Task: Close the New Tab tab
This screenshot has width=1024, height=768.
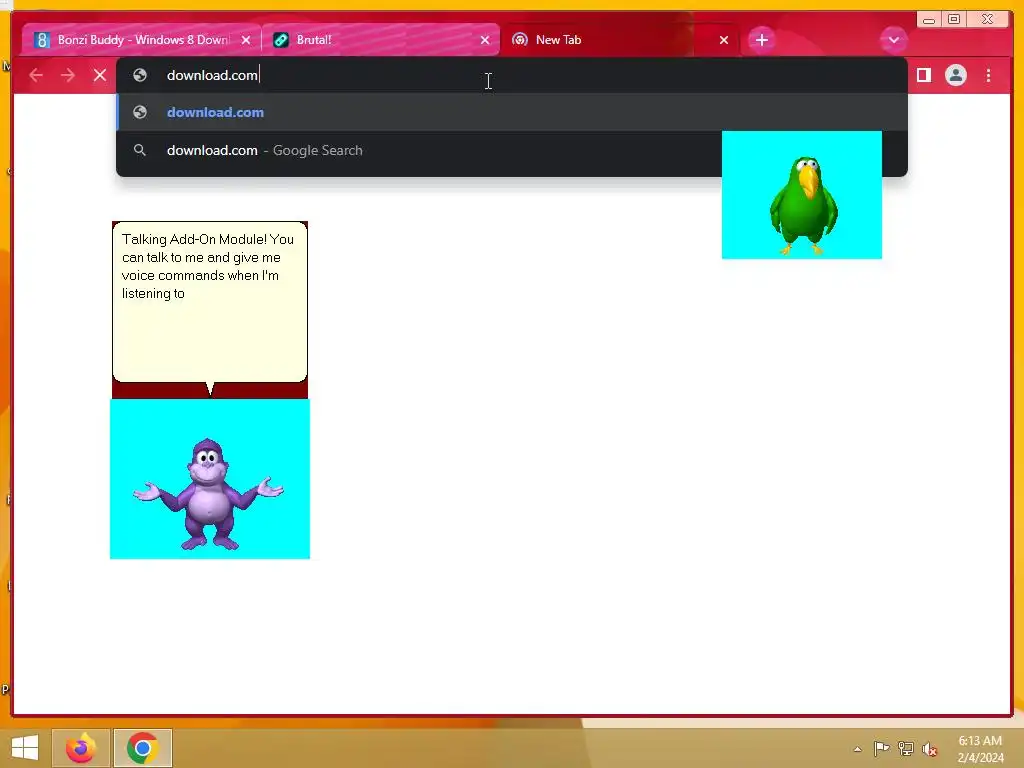Action: click(724, 40)
